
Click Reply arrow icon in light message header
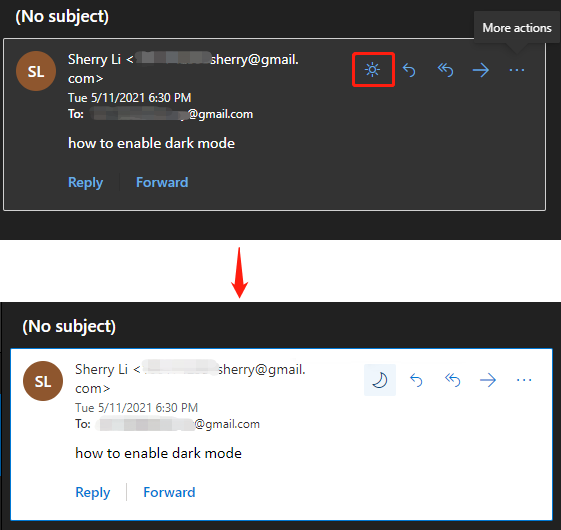[416, 380]
